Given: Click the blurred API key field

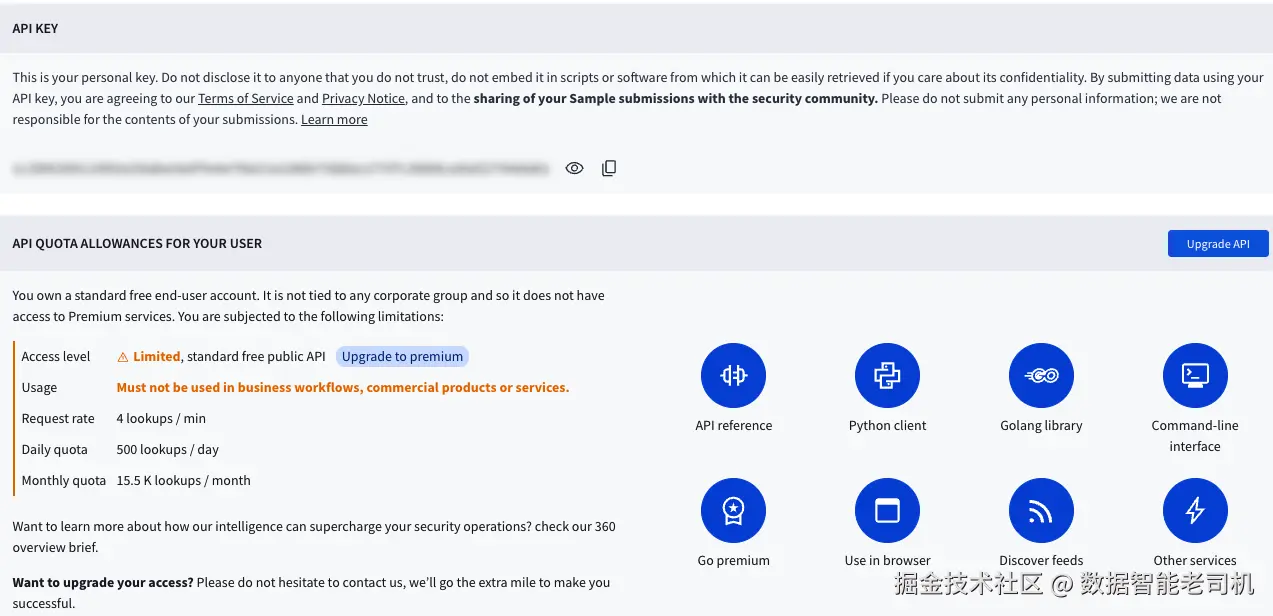Looking at the screenshot, I should pyautogui.click(x=280, y=169).
